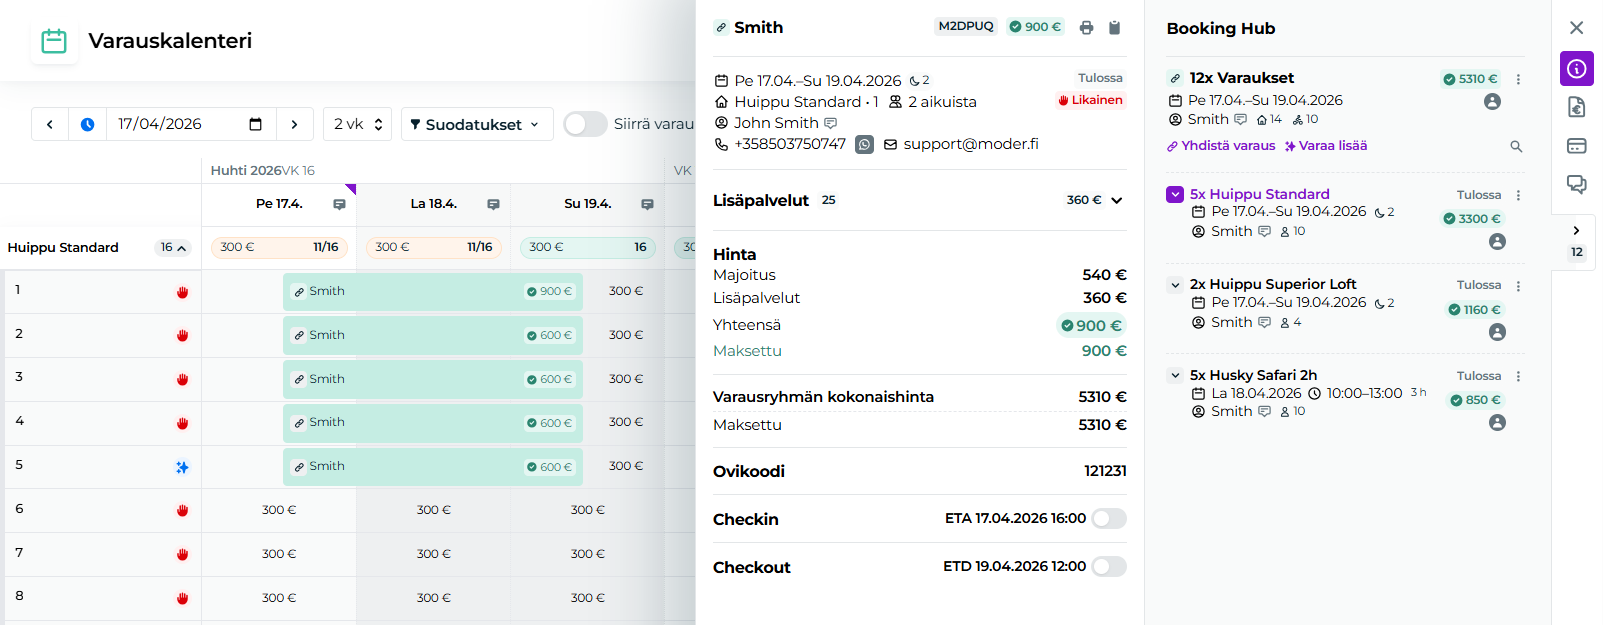Viewport: 1603px width, 625px height.
Task: Open the info panel in right sidebar
Action: pos(1576,69)
